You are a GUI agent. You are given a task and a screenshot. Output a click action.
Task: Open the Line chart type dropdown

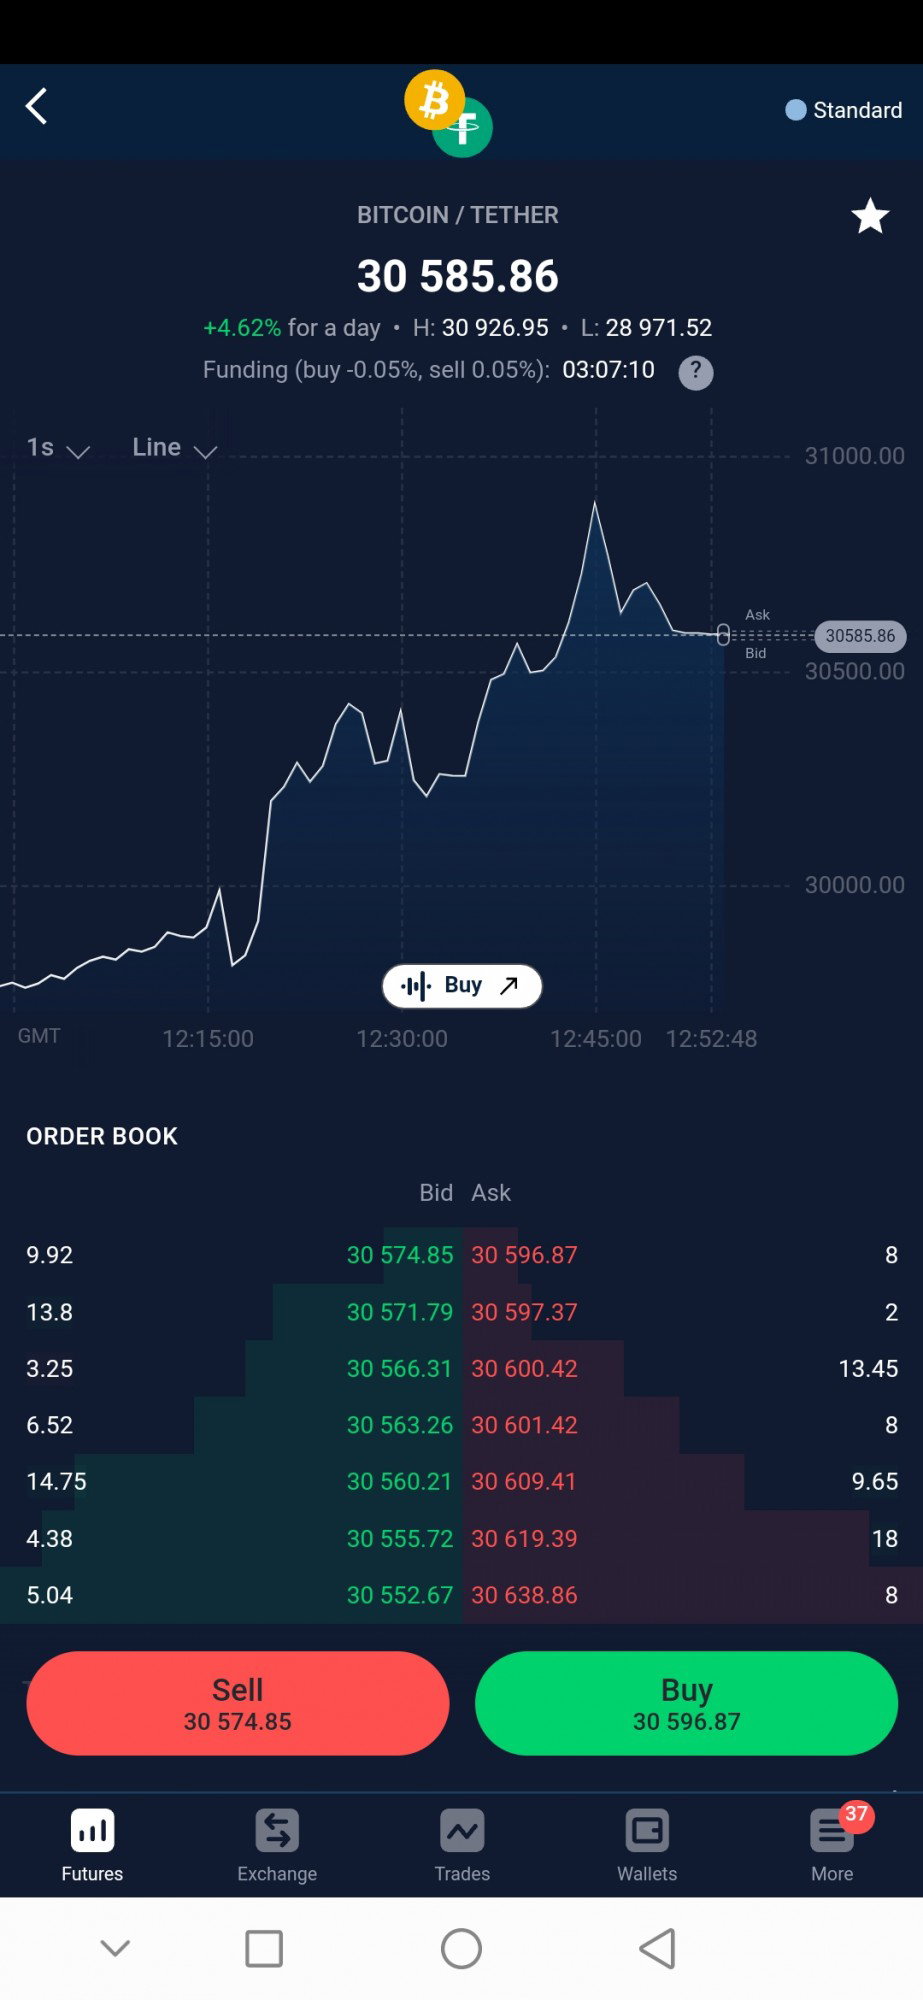pyautogui.click(x=175, y=448)
